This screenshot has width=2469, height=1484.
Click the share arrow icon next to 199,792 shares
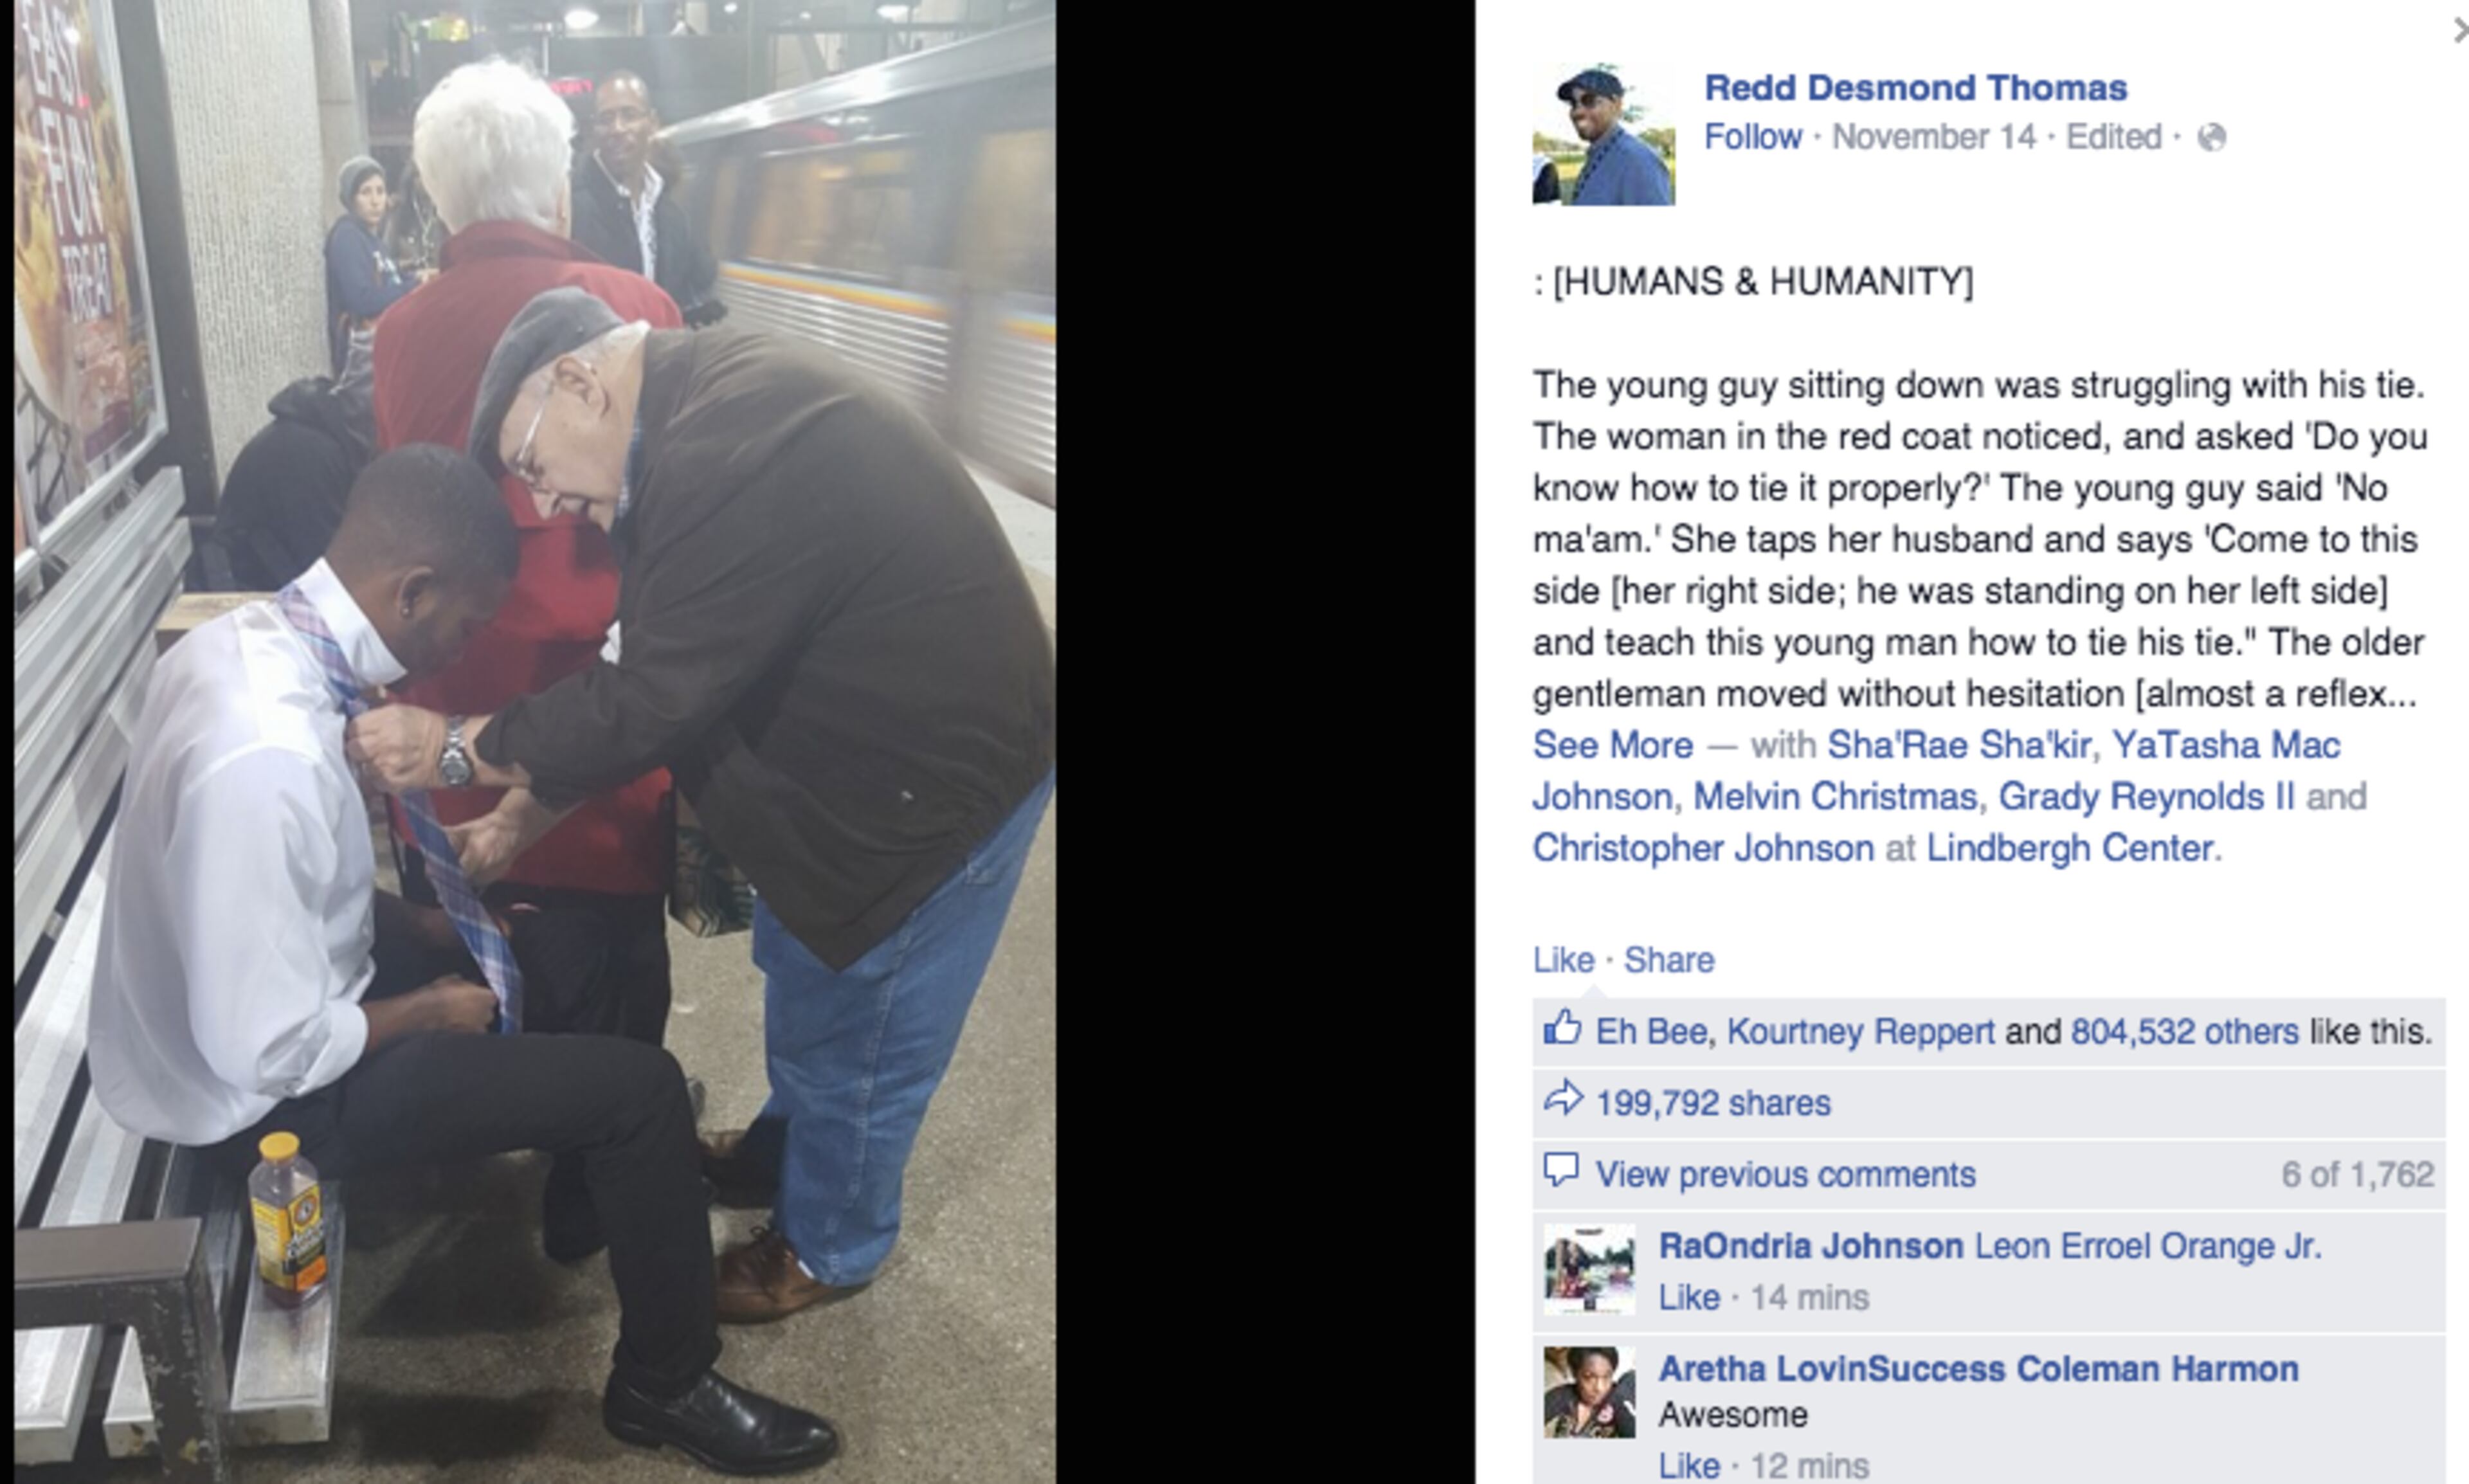tap(1563, 1098)
